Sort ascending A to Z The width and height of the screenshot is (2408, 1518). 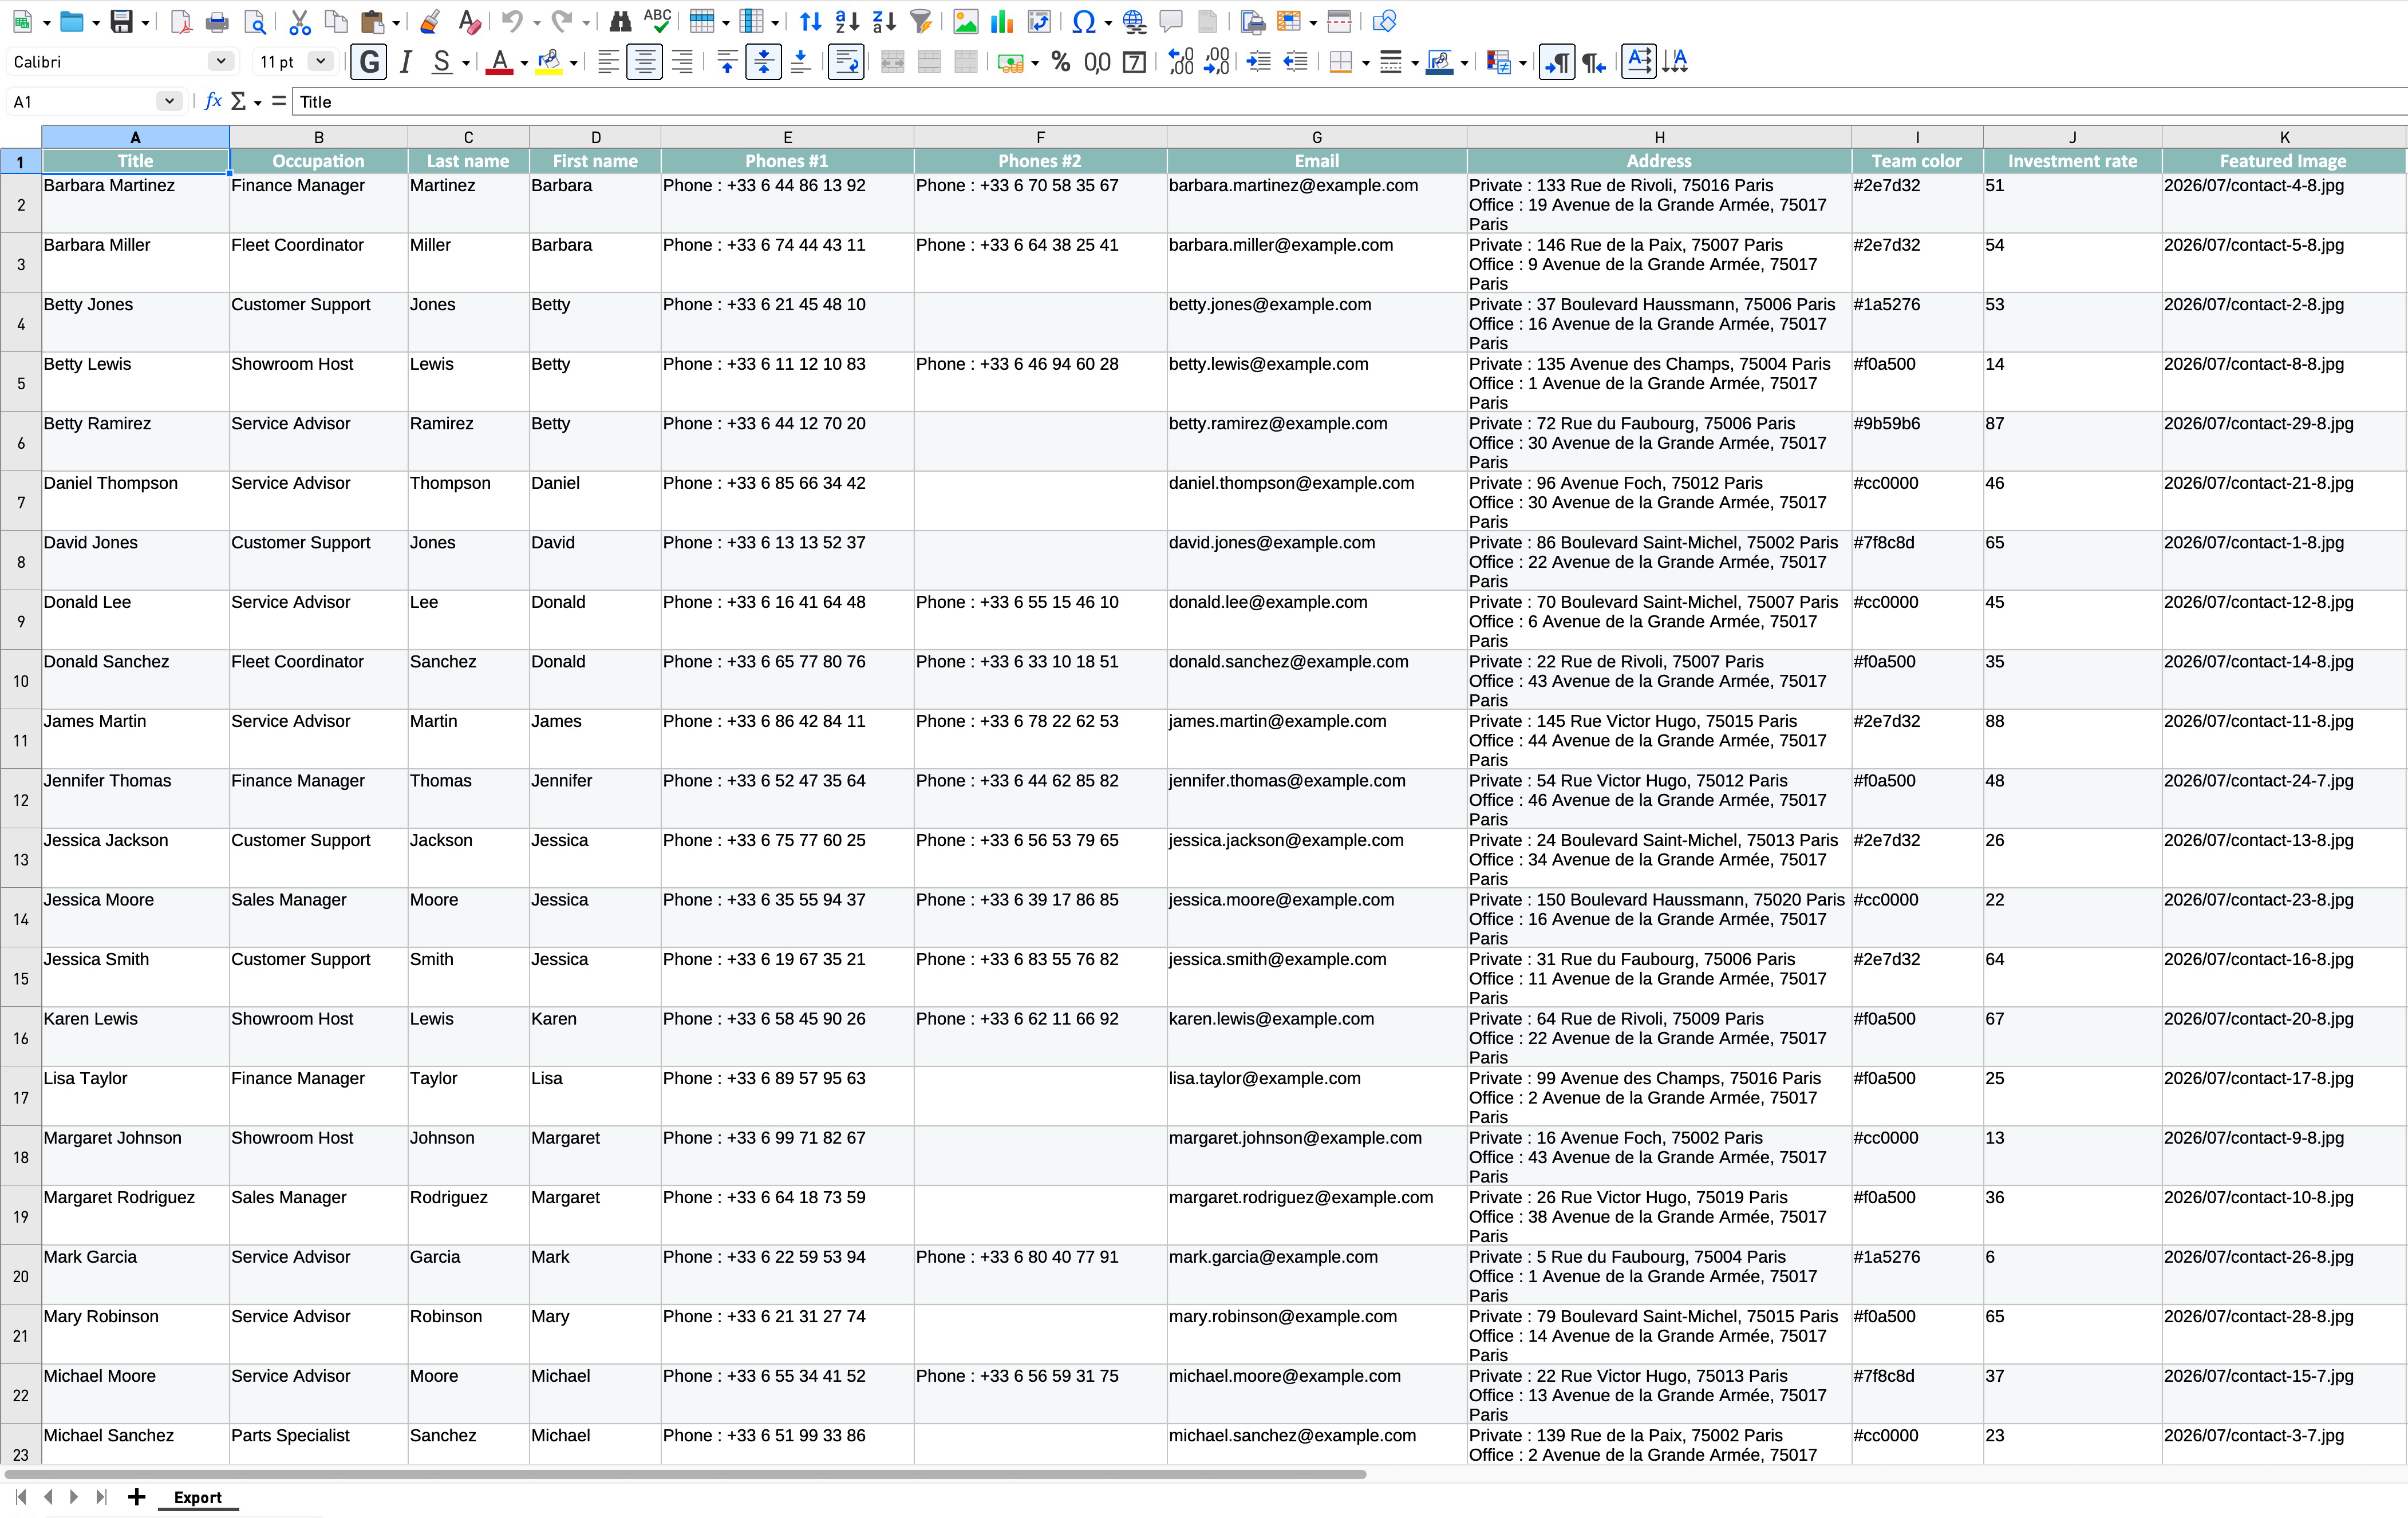click(847, 21)
